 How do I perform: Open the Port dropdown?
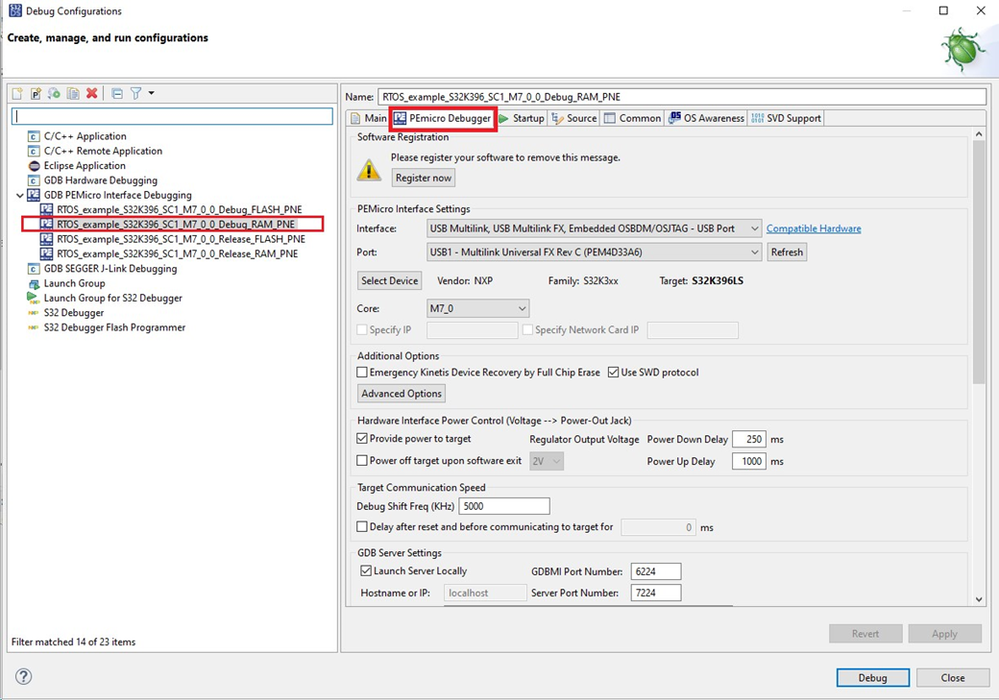click(x=594, y=252)
